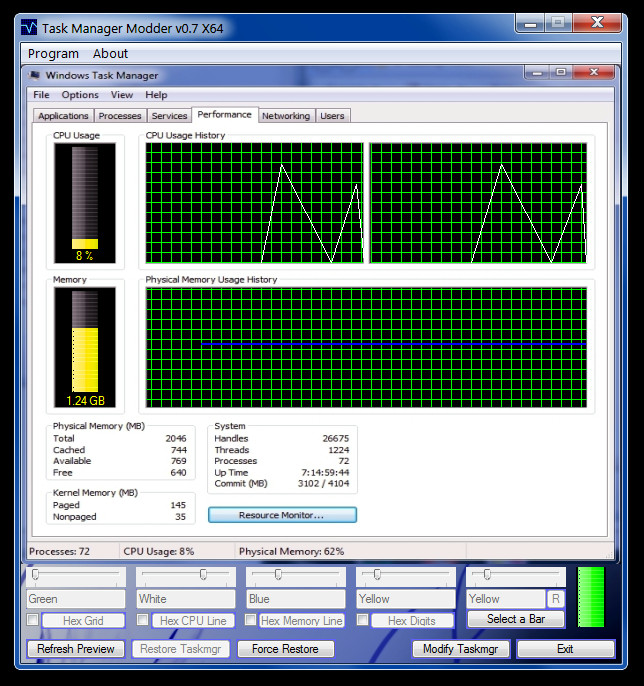Click the Hex Grid button

83,620
